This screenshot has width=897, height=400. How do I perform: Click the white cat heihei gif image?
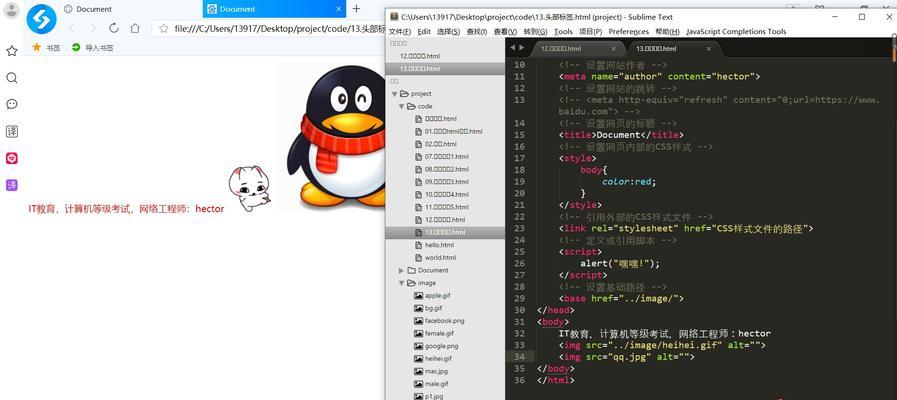click(x=249, y=189)
